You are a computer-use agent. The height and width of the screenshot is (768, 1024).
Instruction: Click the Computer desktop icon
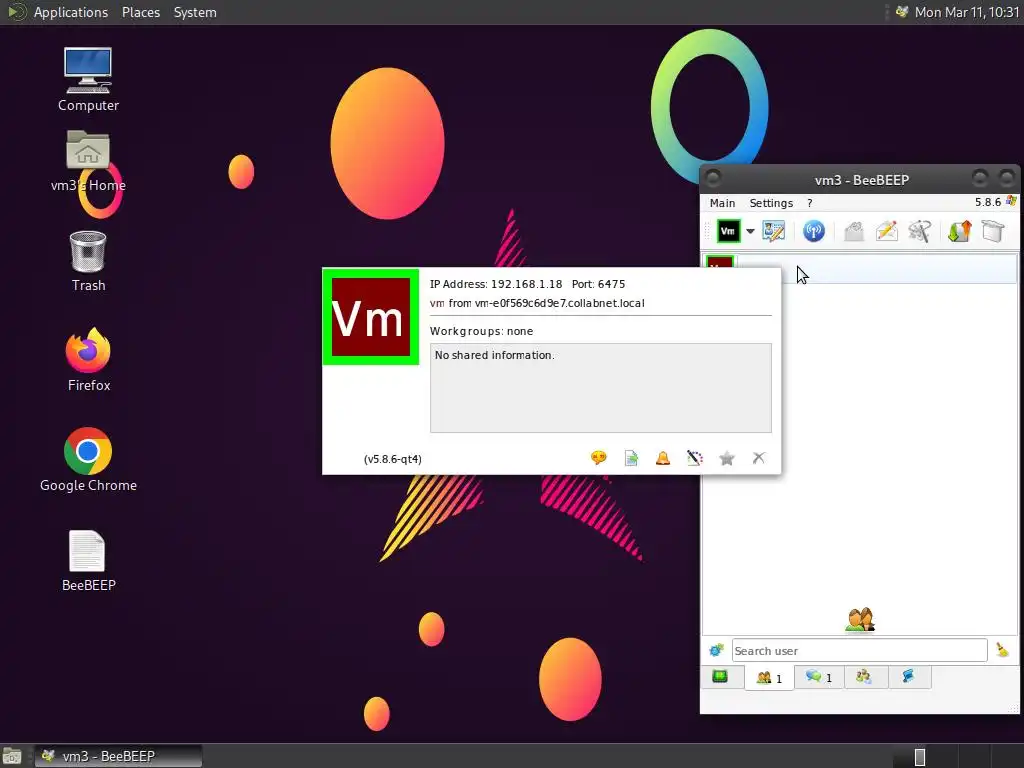point(88,80)
